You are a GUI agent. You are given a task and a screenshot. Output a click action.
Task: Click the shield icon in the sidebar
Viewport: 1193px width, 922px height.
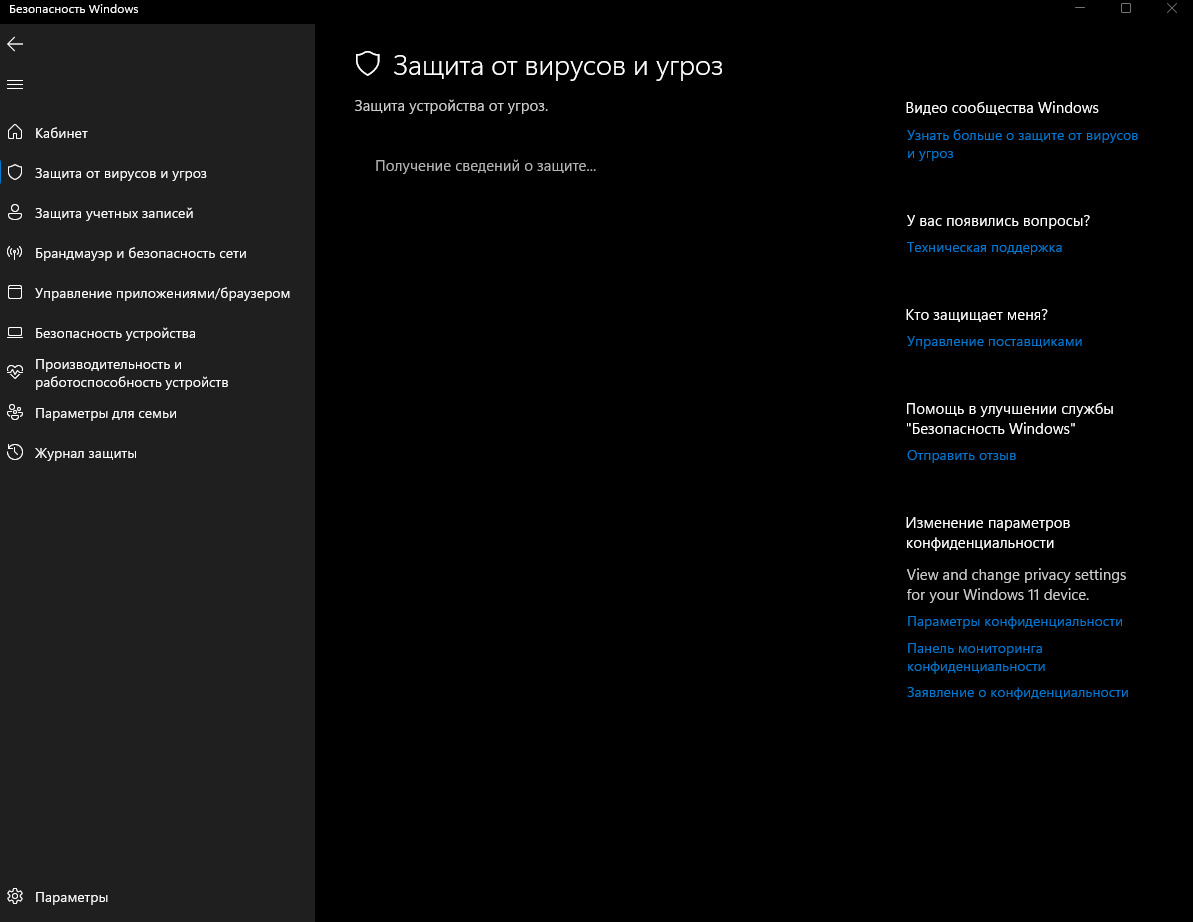(x=15, y=173)
